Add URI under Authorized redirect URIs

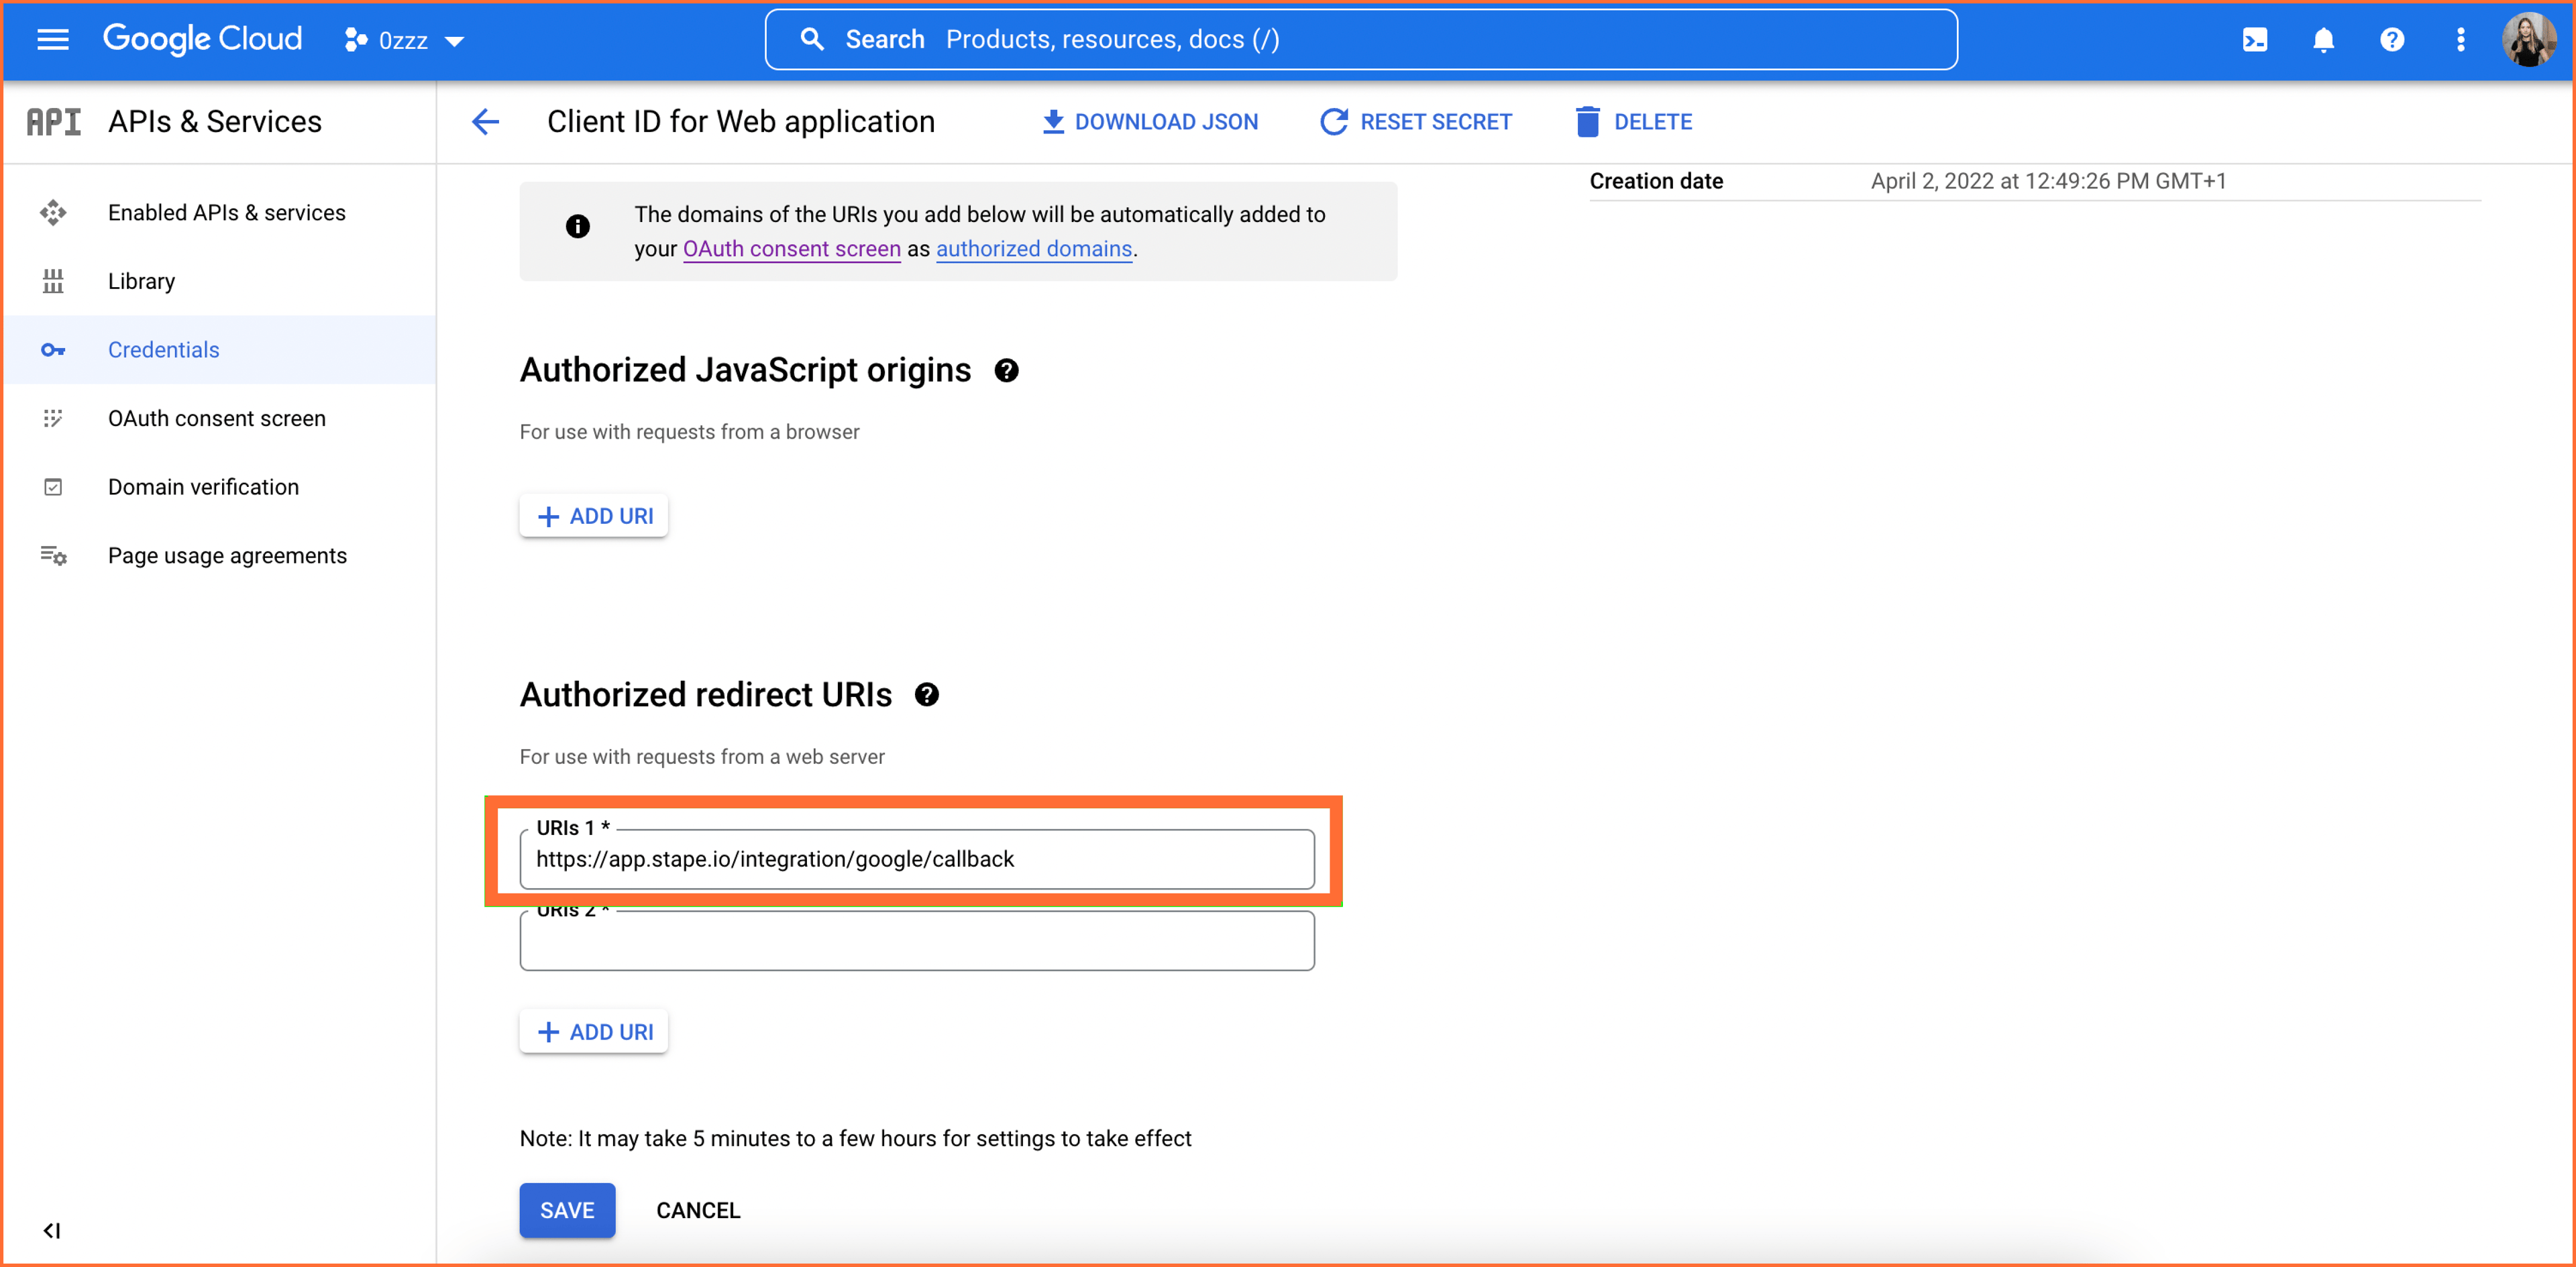[594, 1031]
